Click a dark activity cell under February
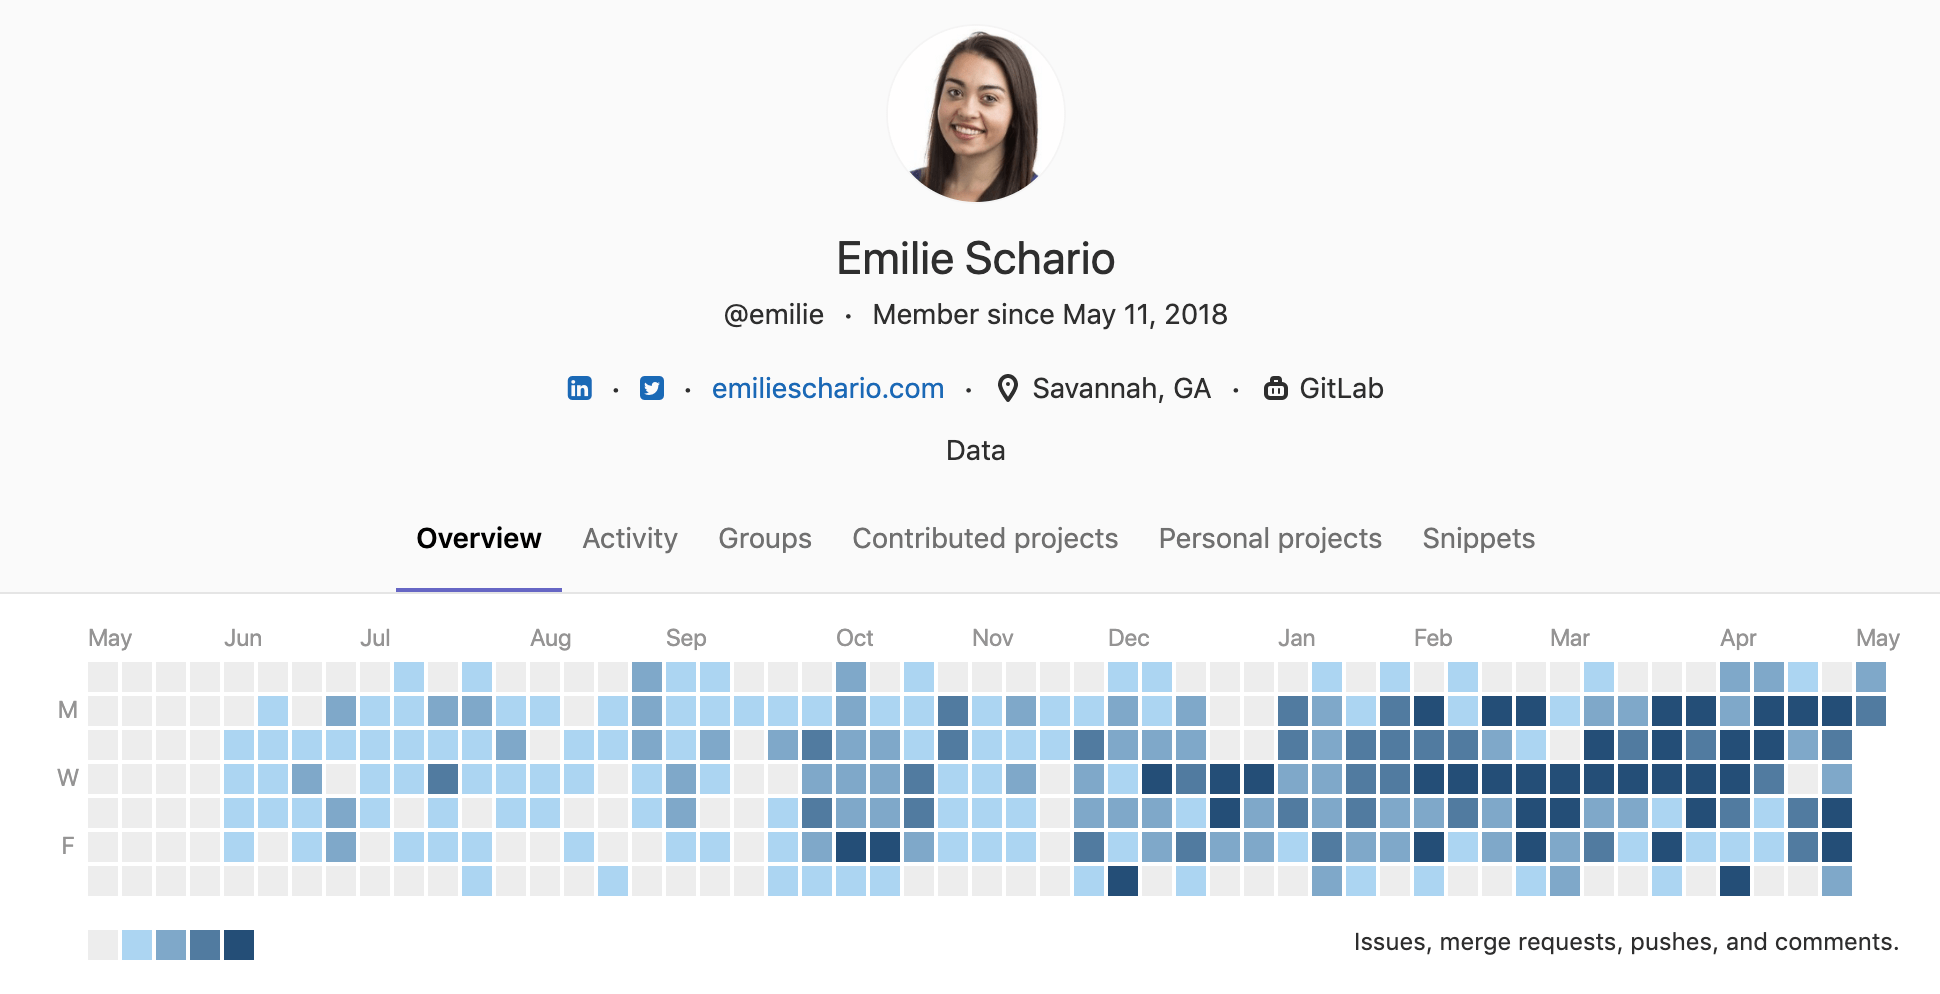 click(1427, 710)
